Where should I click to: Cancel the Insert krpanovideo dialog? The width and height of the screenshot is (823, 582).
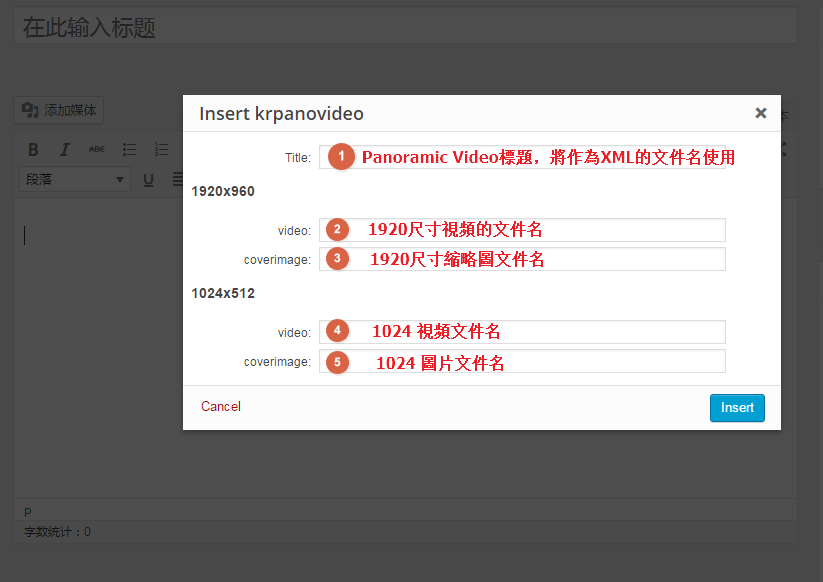[x=220, y=406]
